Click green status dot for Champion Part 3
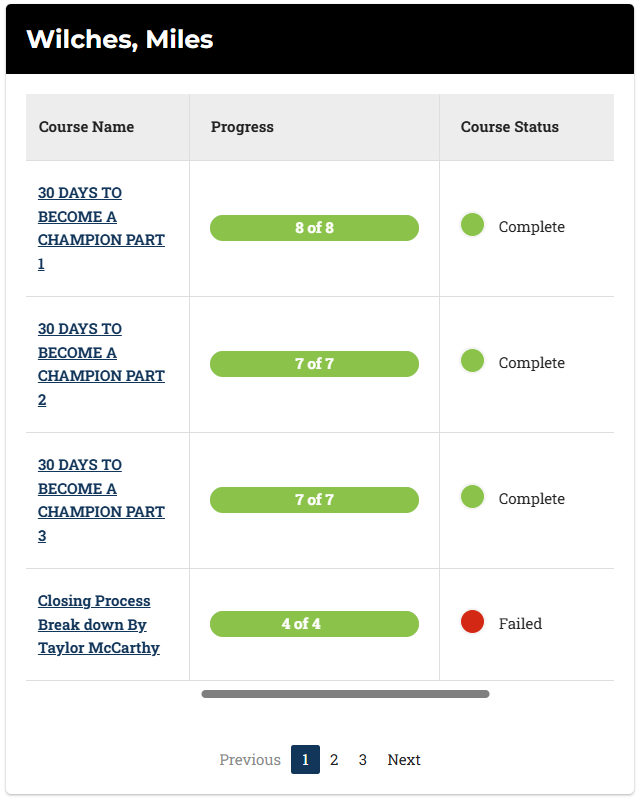The height and width of the screenshot is (801, 642). [473, 497]
